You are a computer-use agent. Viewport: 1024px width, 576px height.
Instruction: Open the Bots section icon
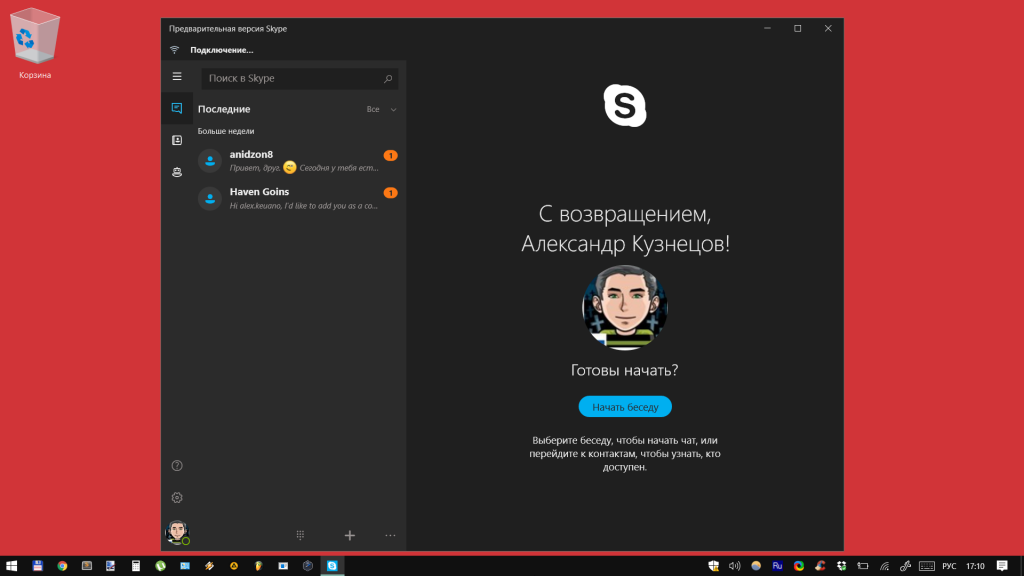[x=177, y=172]
